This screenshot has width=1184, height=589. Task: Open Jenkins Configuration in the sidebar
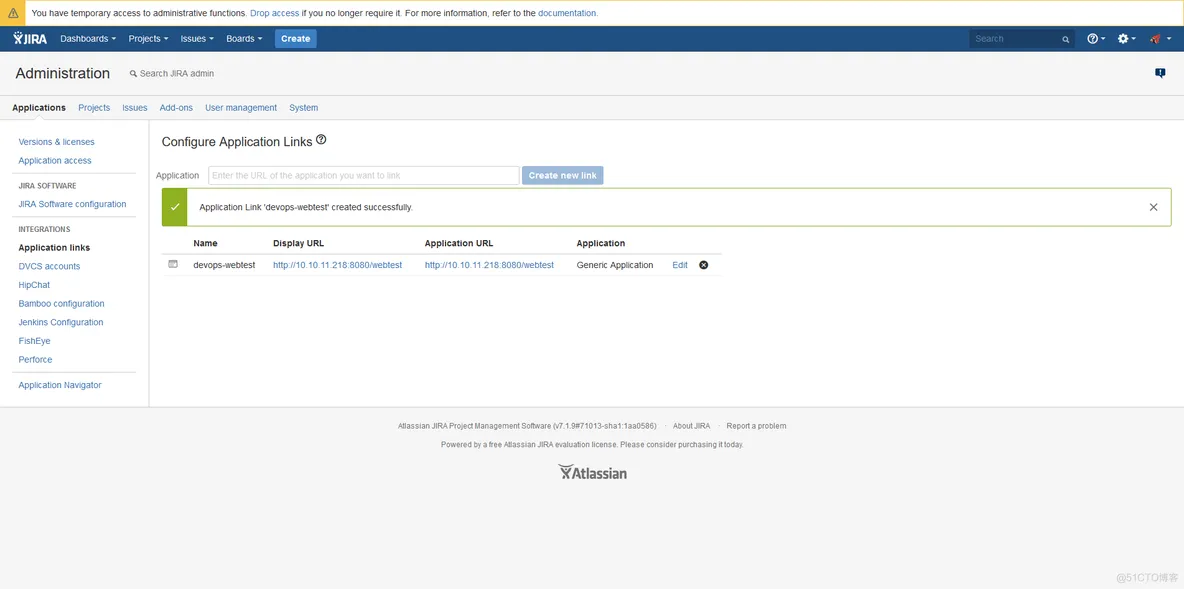click(61, 322)
